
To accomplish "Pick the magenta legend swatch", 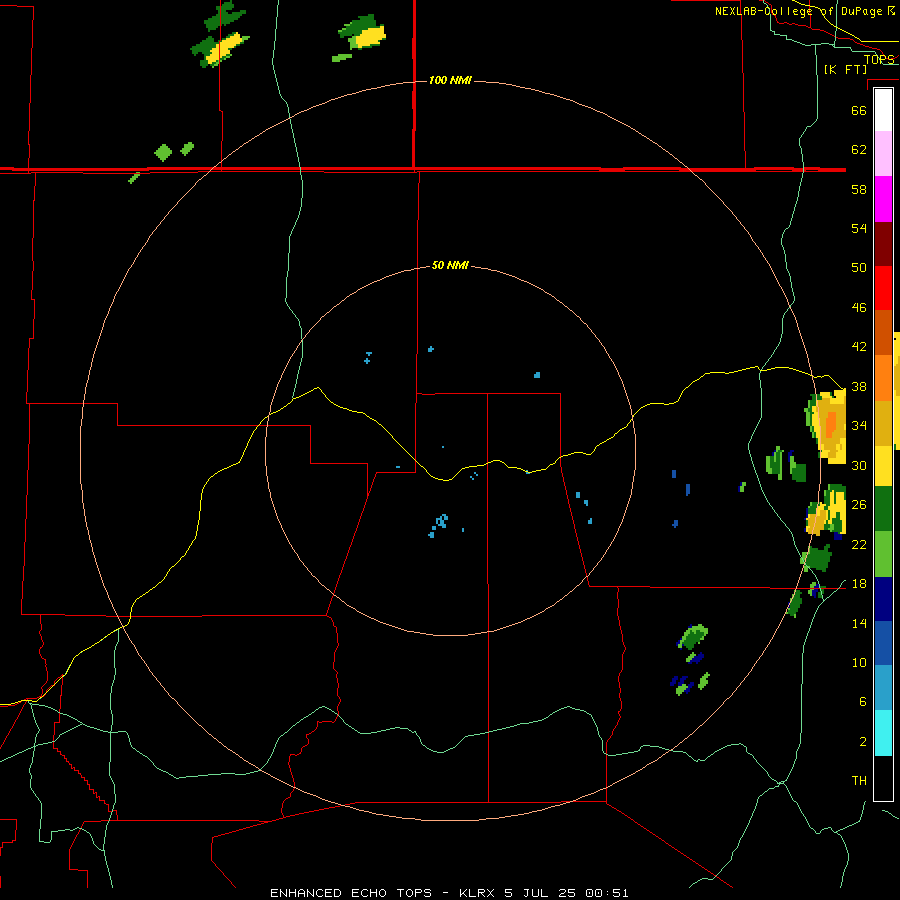I will point(883,199).
